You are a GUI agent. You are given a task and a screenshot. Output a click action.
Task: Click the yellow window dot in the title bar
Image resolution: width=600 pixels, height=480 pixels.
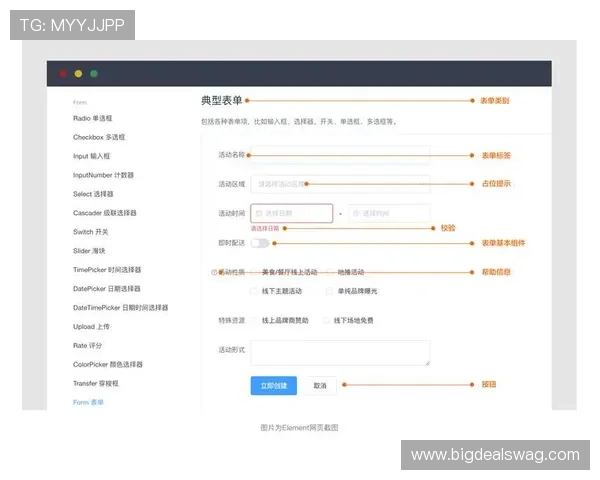(x=78, y=73)
